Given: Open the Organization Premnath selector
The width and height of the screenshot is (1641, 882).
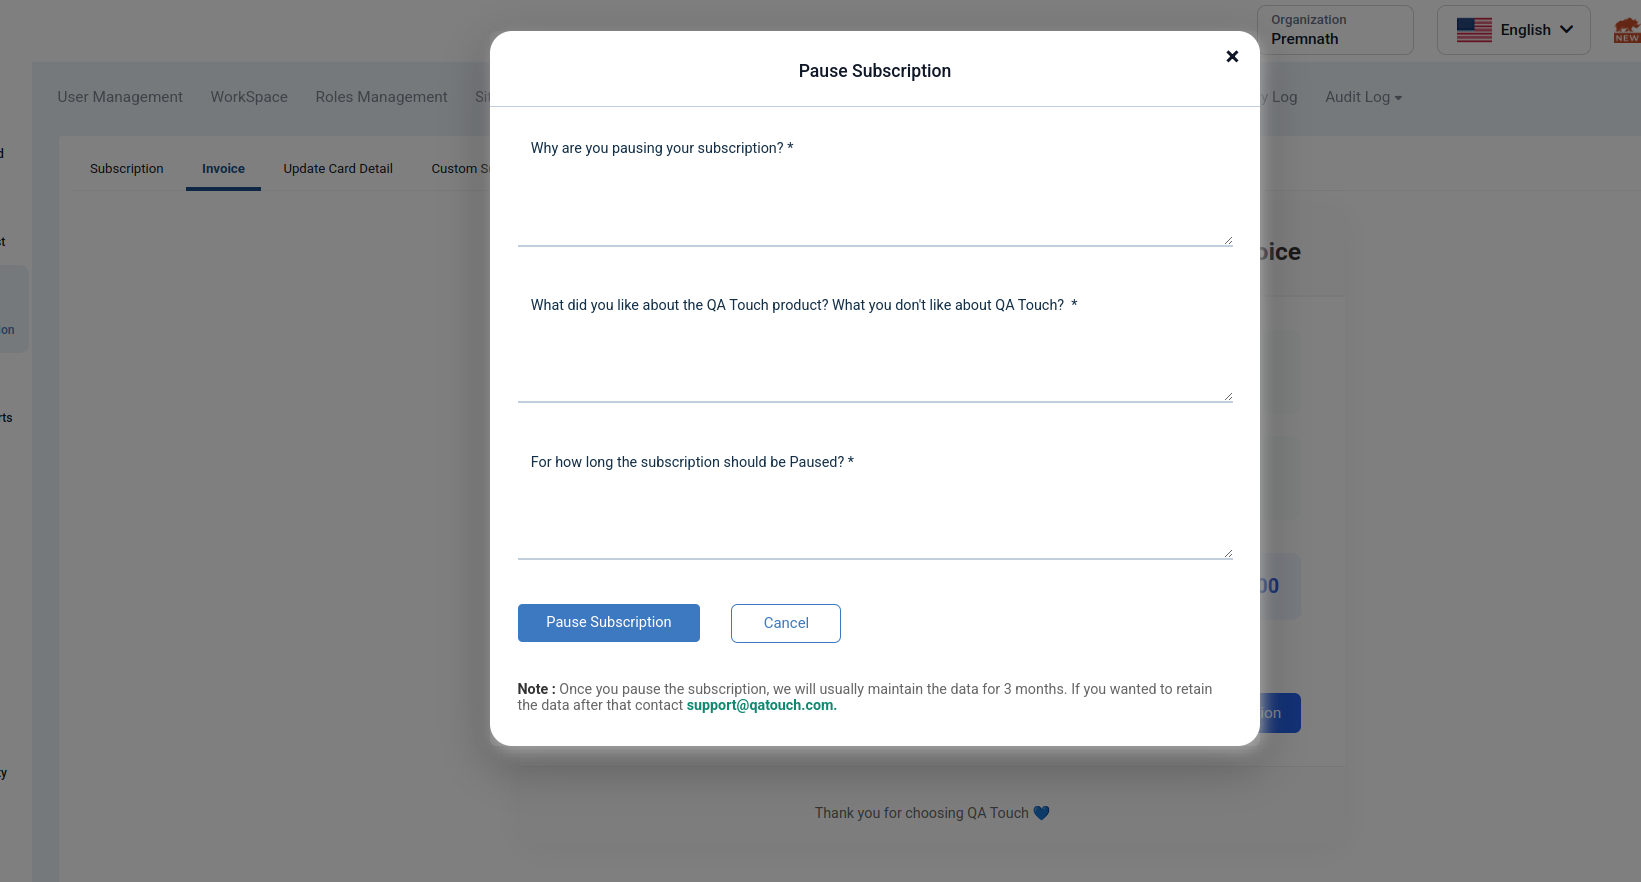Looking at the screenshot, I should (x=1335, y=30).
